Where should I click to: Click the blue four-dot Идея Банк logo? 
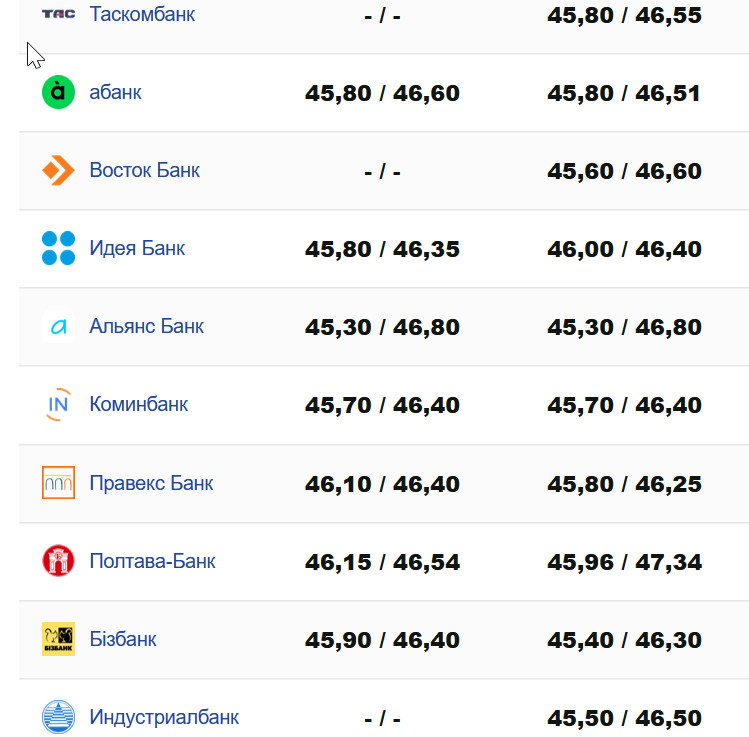point(58,248)
